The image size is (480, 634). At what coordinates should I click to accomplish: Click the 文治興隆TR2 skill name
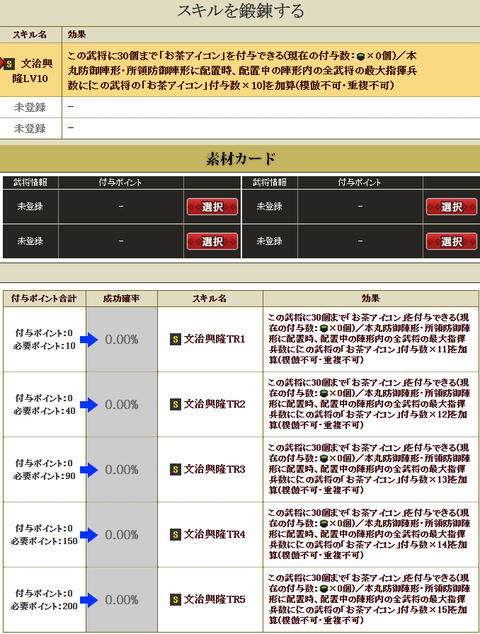[215, 404]
